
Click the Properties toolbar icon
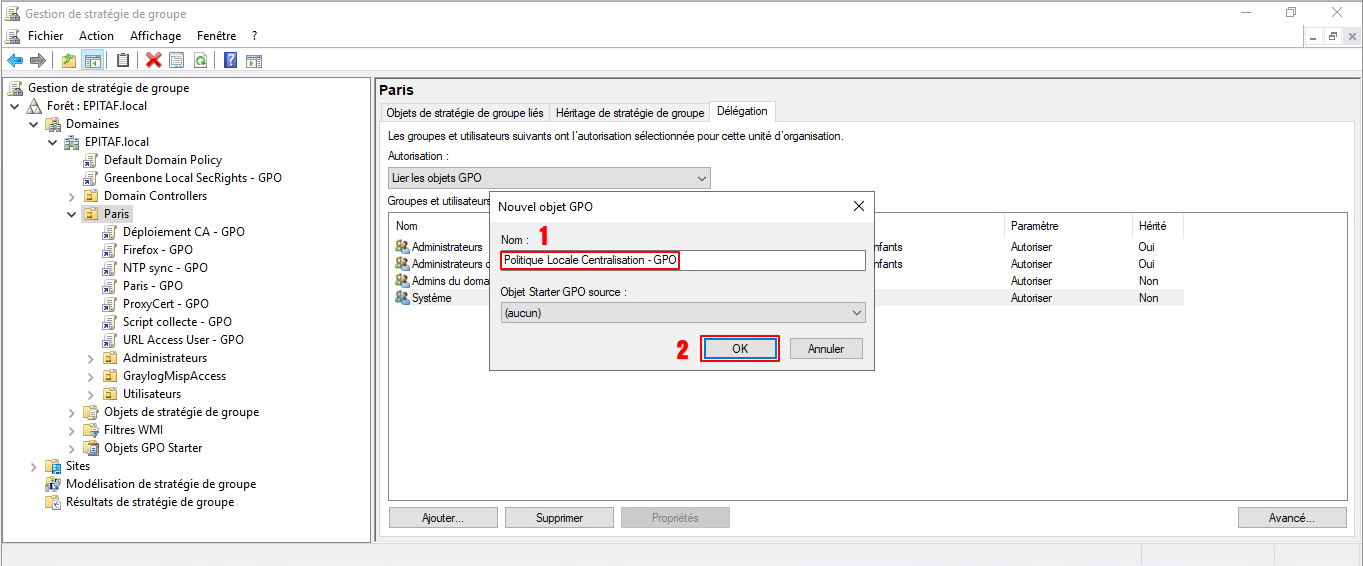(176, 60)
